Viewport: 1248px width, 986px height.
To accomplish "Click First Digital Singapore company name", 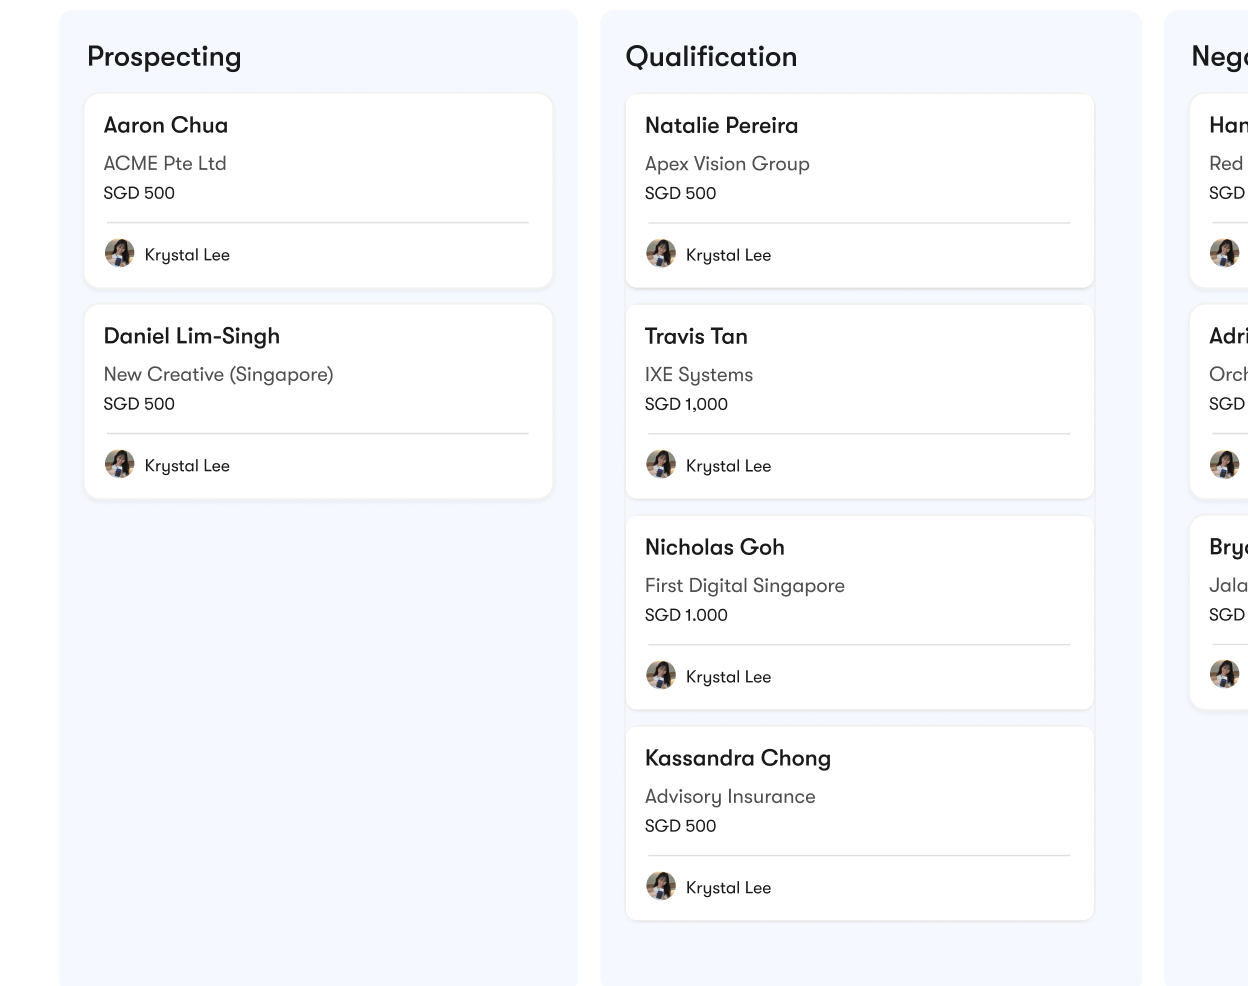I will pos(745,586).
